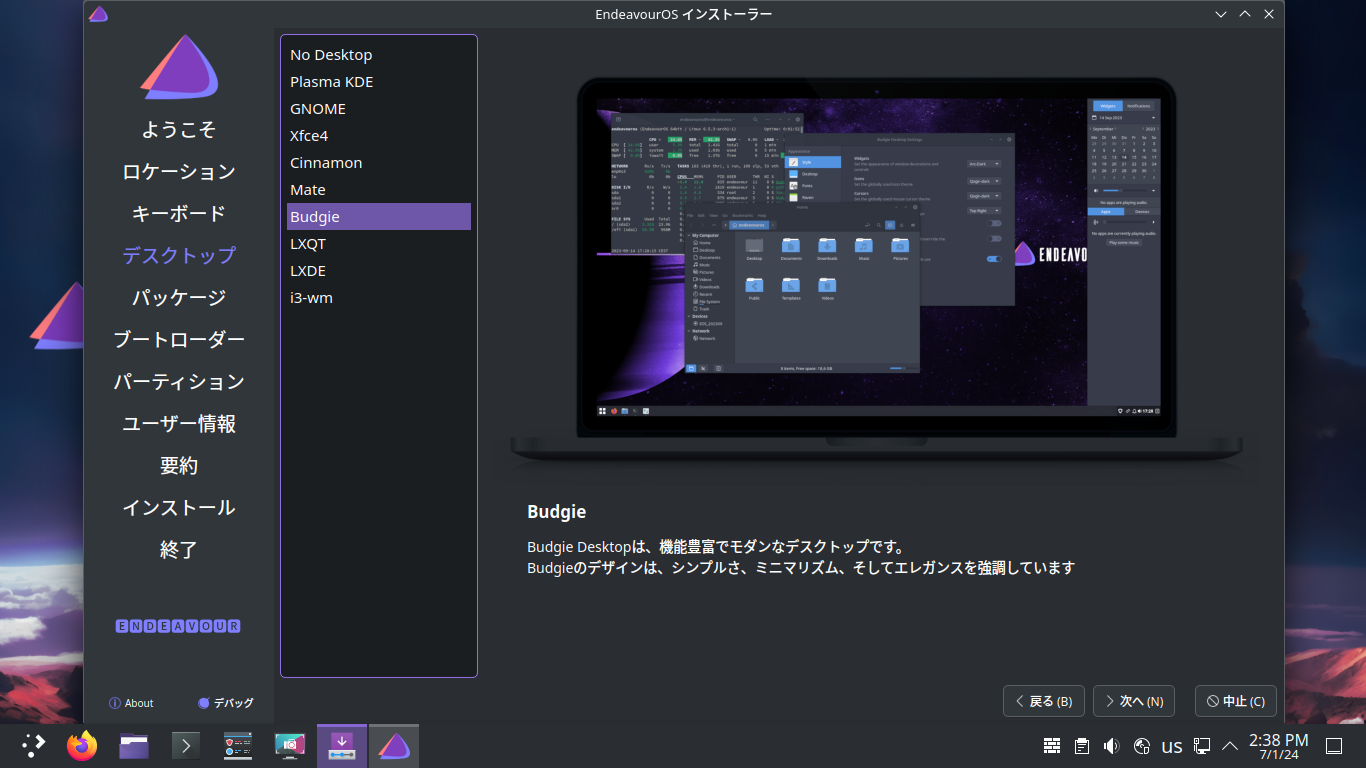Select i3-wm window manager entry
Image resolution: width=1366 pixels, height=768 pixels.
pos(379,298)
